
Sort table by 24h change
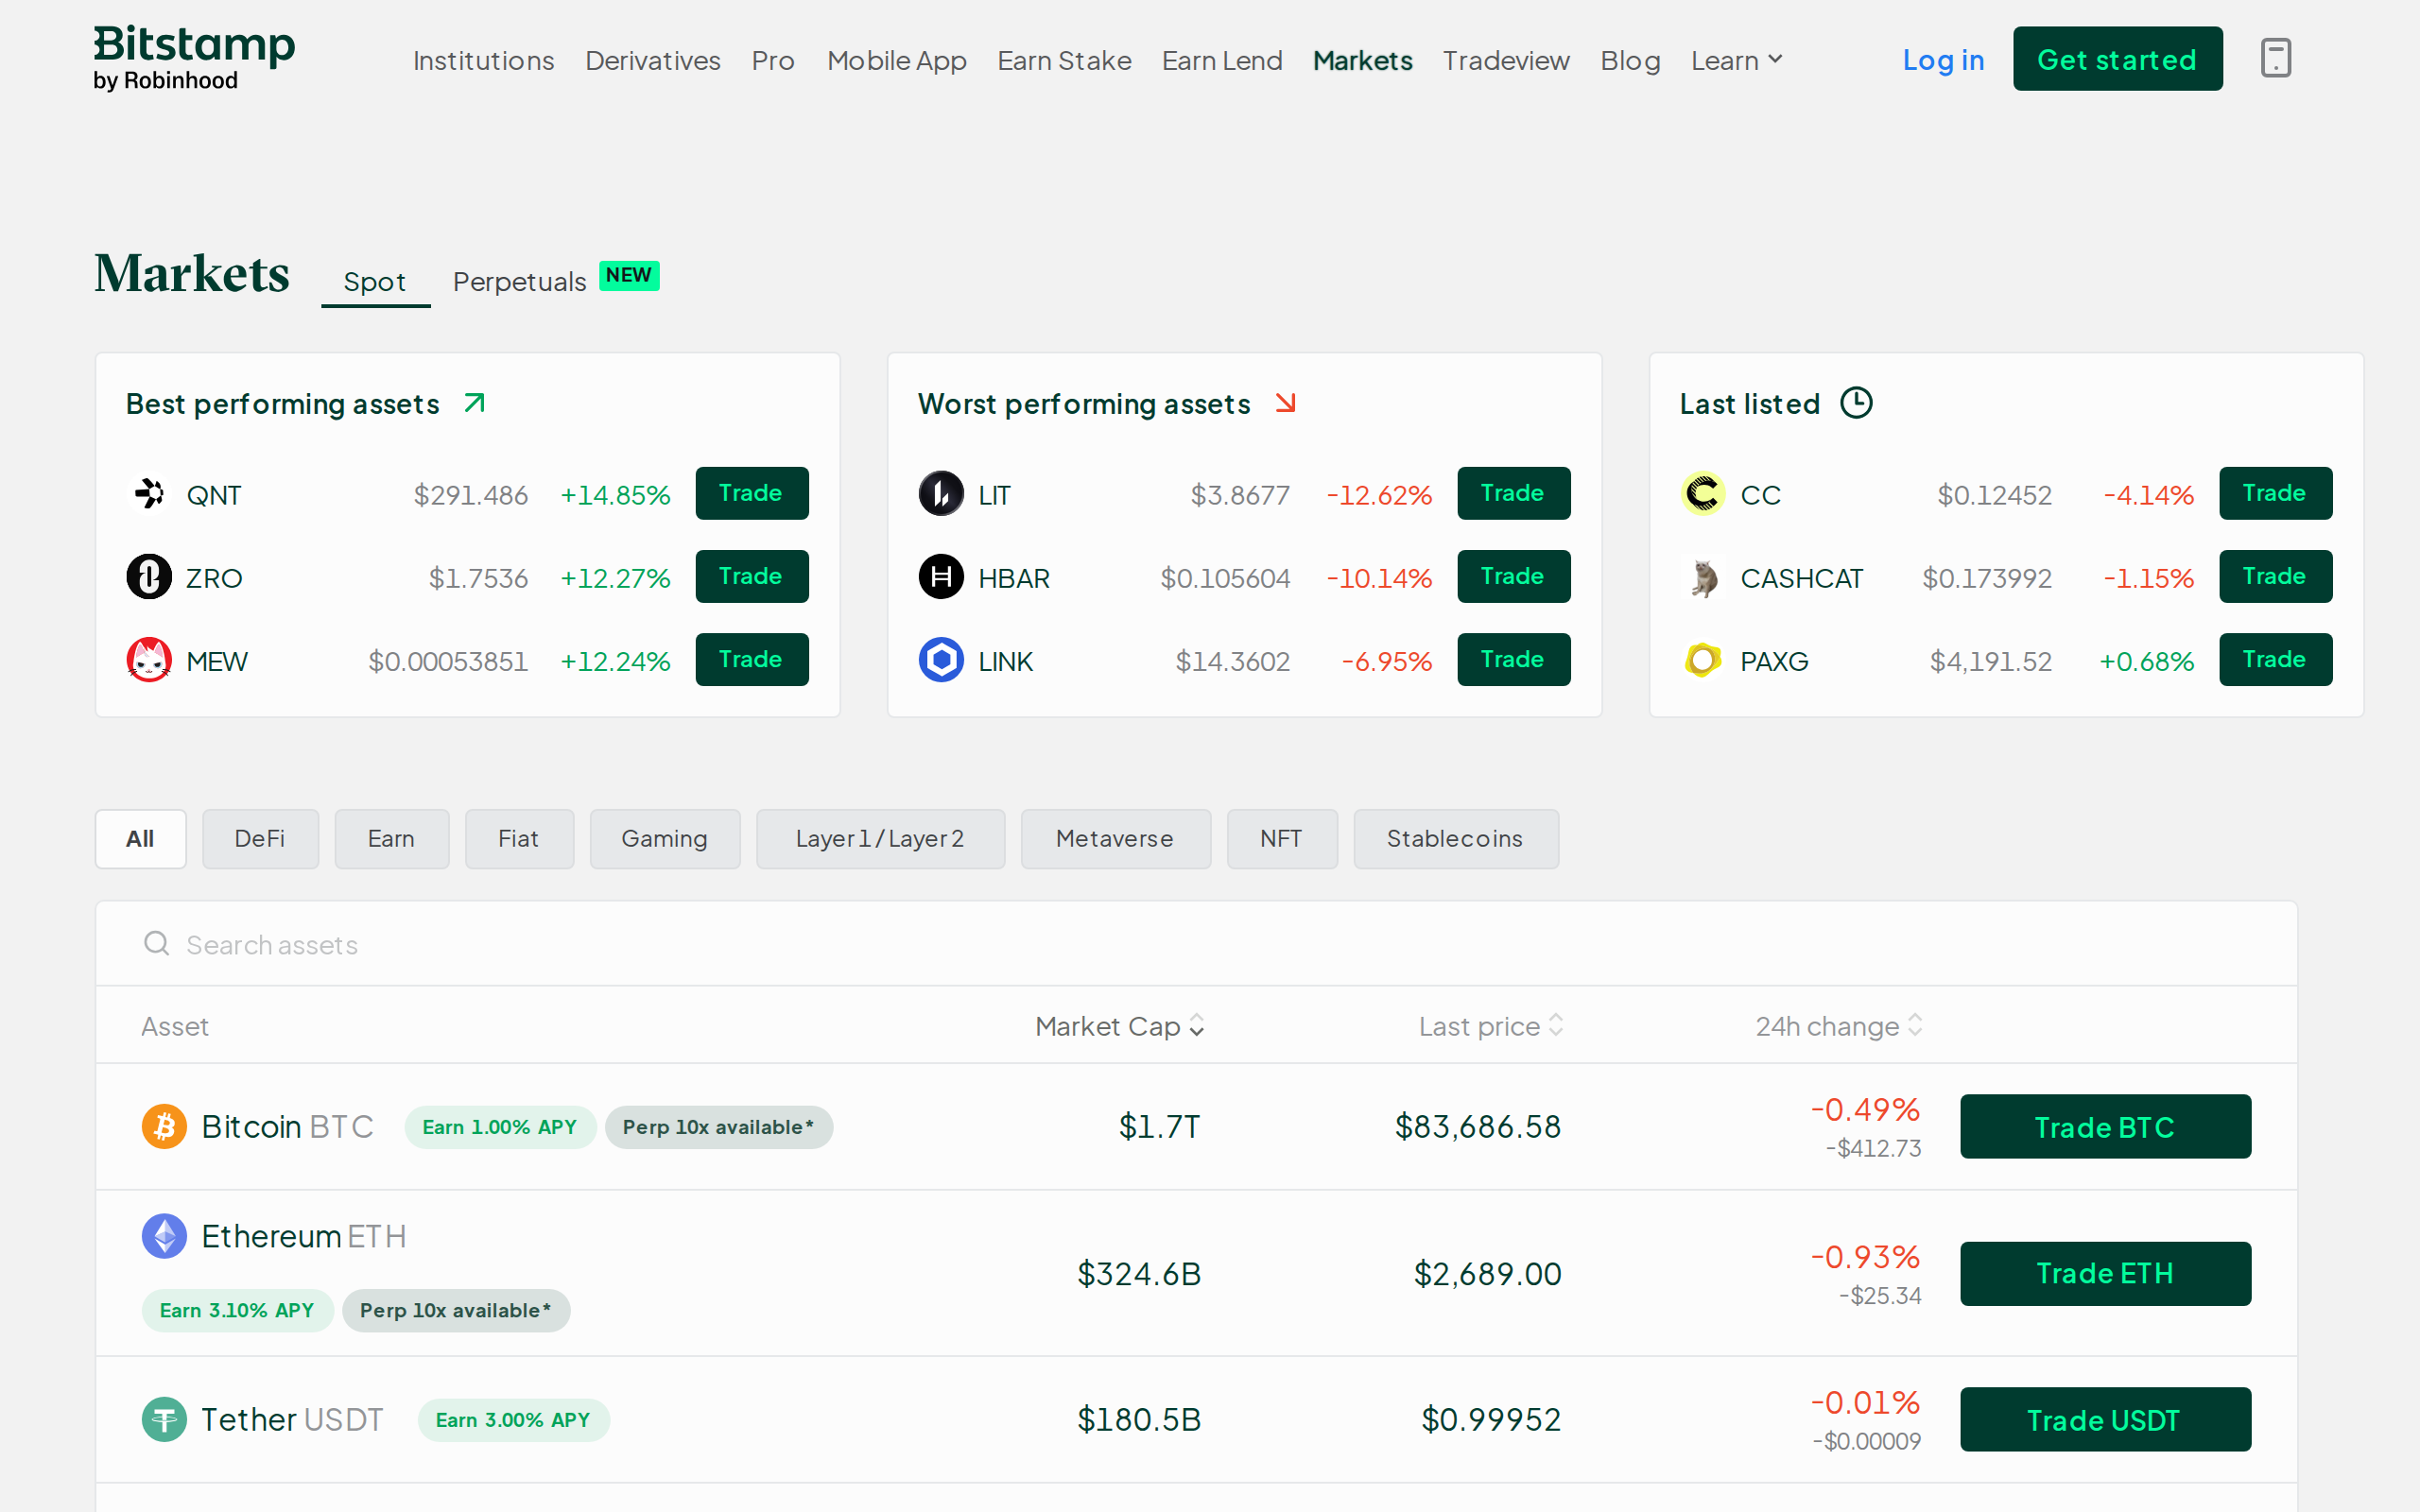(x=1839, y=1026)
